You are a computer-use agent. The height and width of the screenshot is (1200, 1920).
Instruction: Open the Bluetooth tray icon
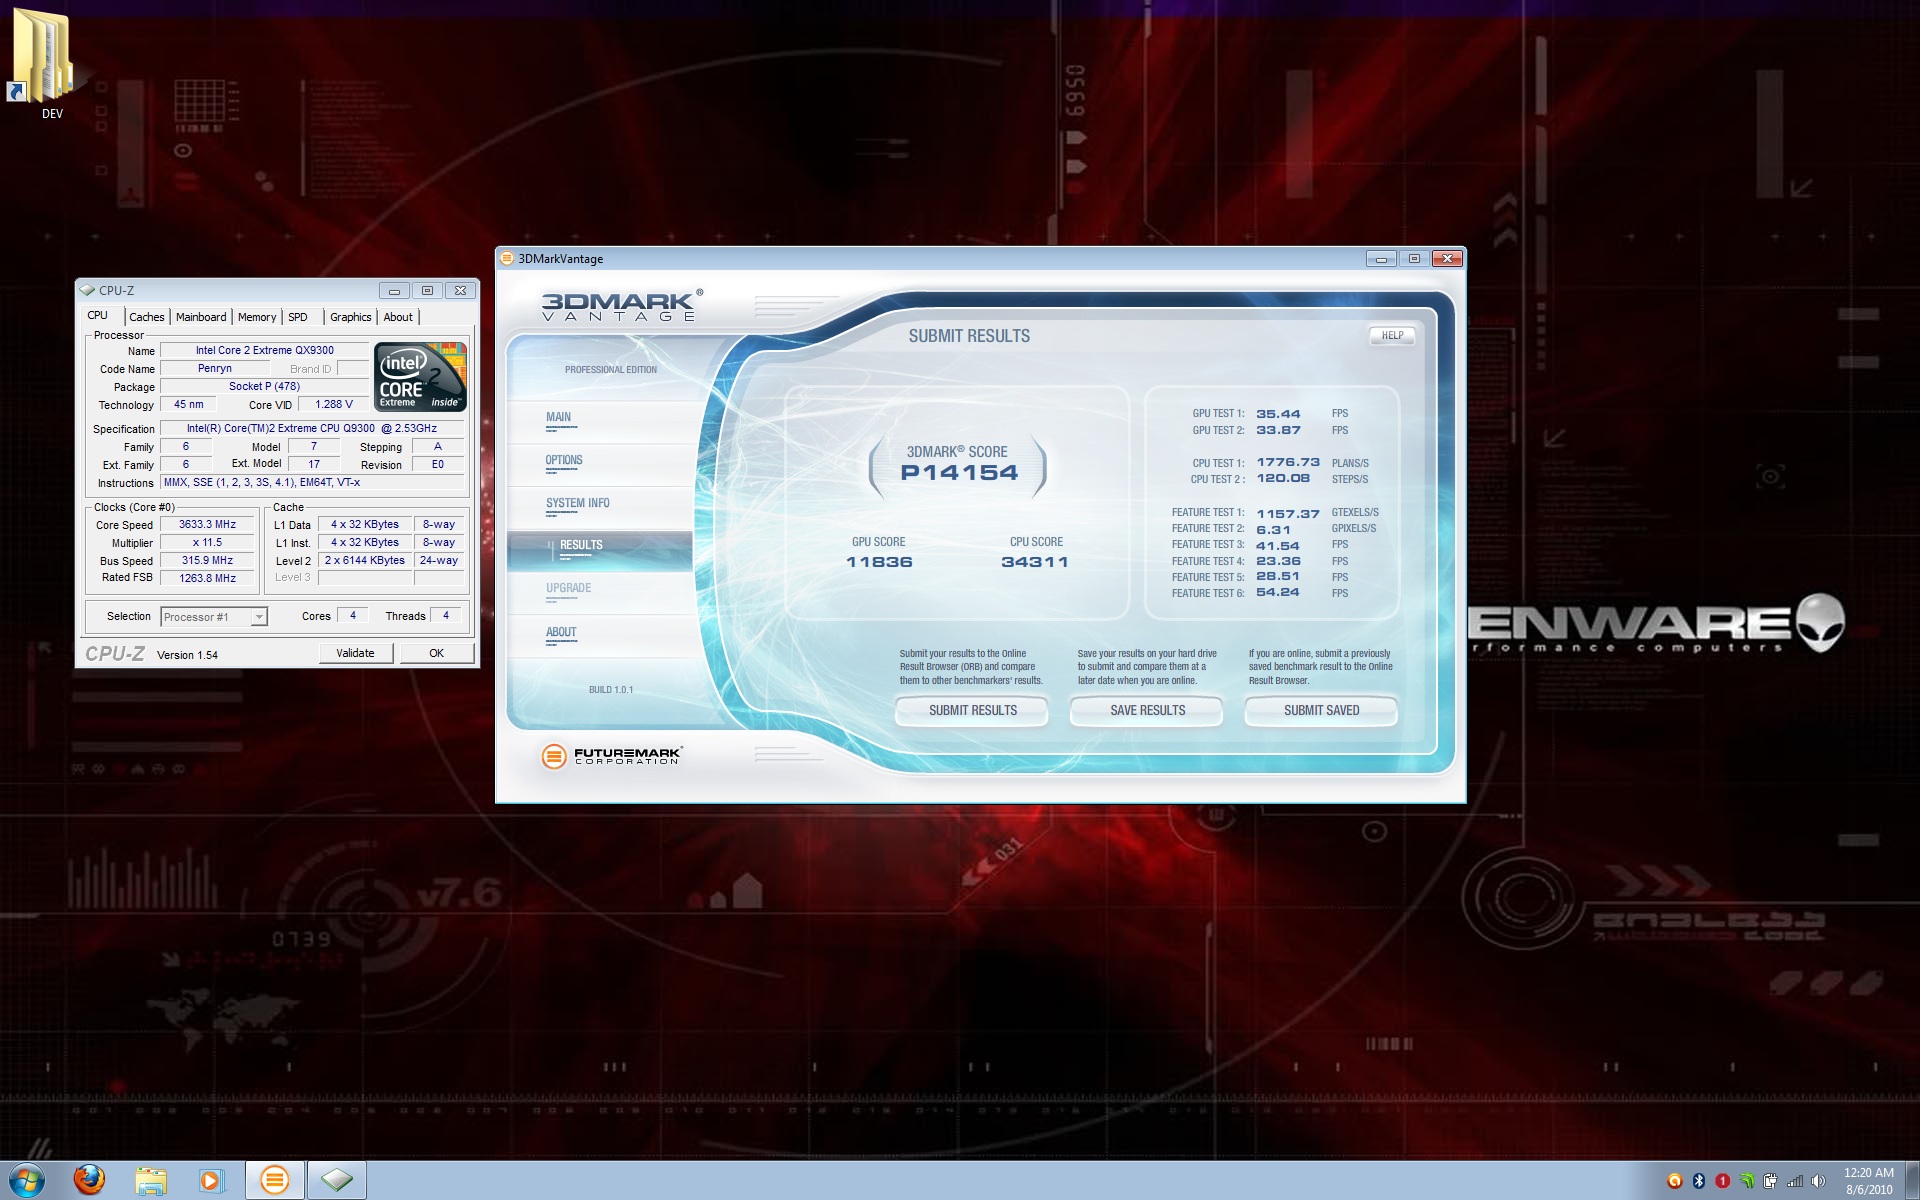[1698, 1181]
